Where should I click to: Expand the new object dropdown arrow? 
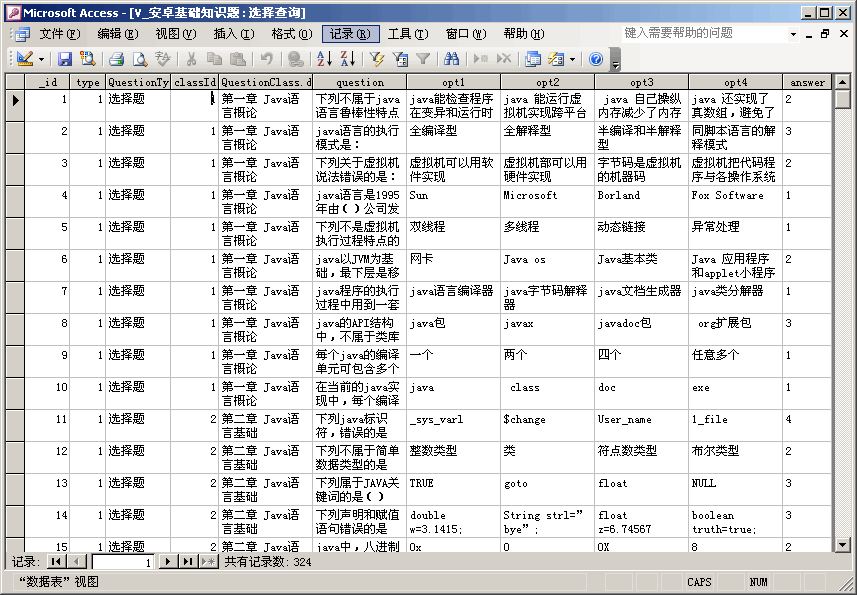pos(572,59)
